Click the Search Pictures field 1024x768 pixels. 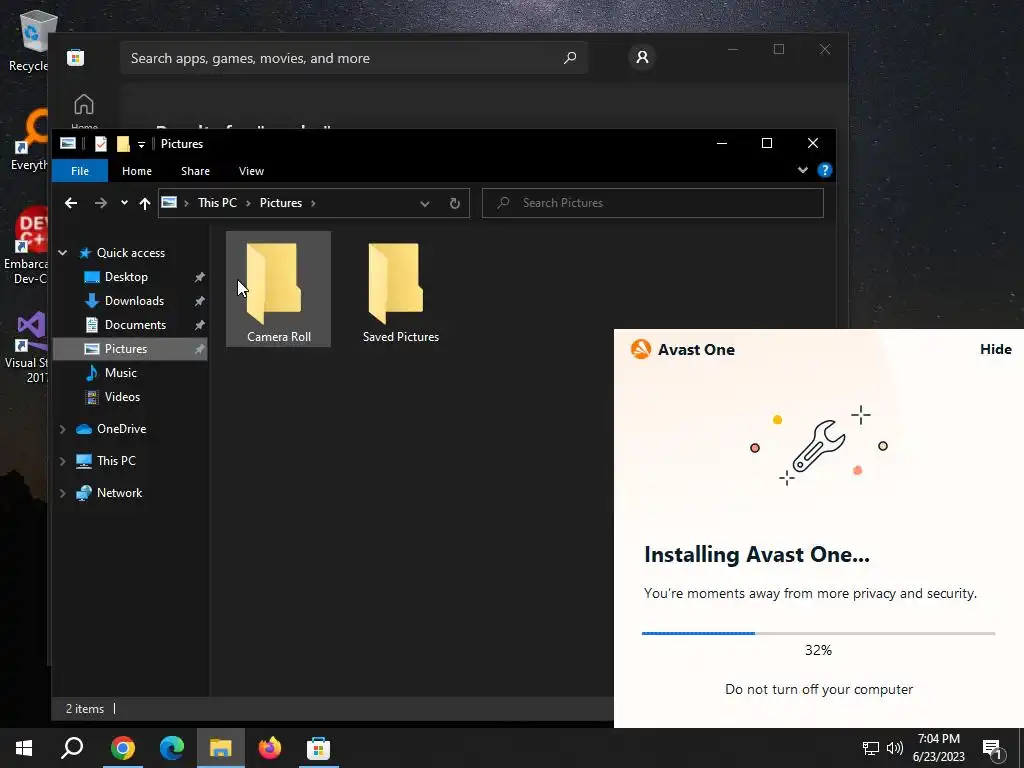point(652,203)
